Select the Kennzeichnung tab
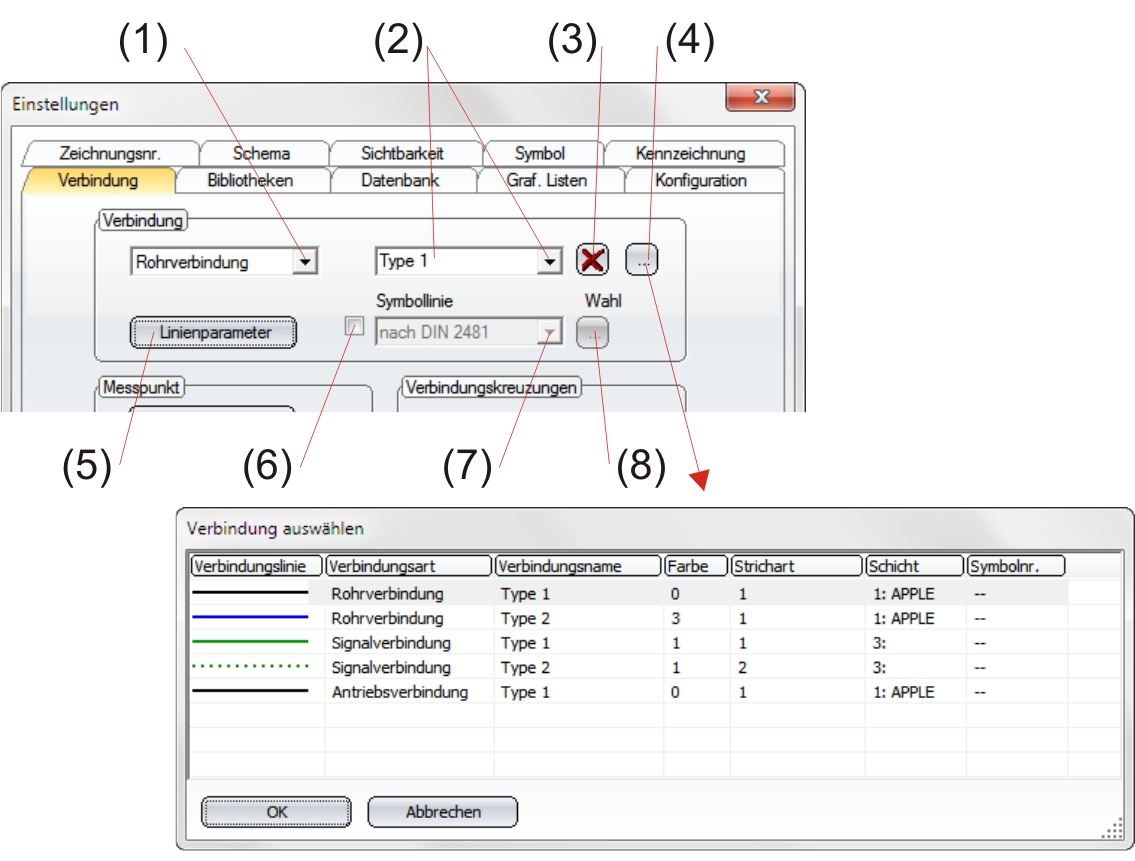The image size is (1135, 861). coord(690,153)
